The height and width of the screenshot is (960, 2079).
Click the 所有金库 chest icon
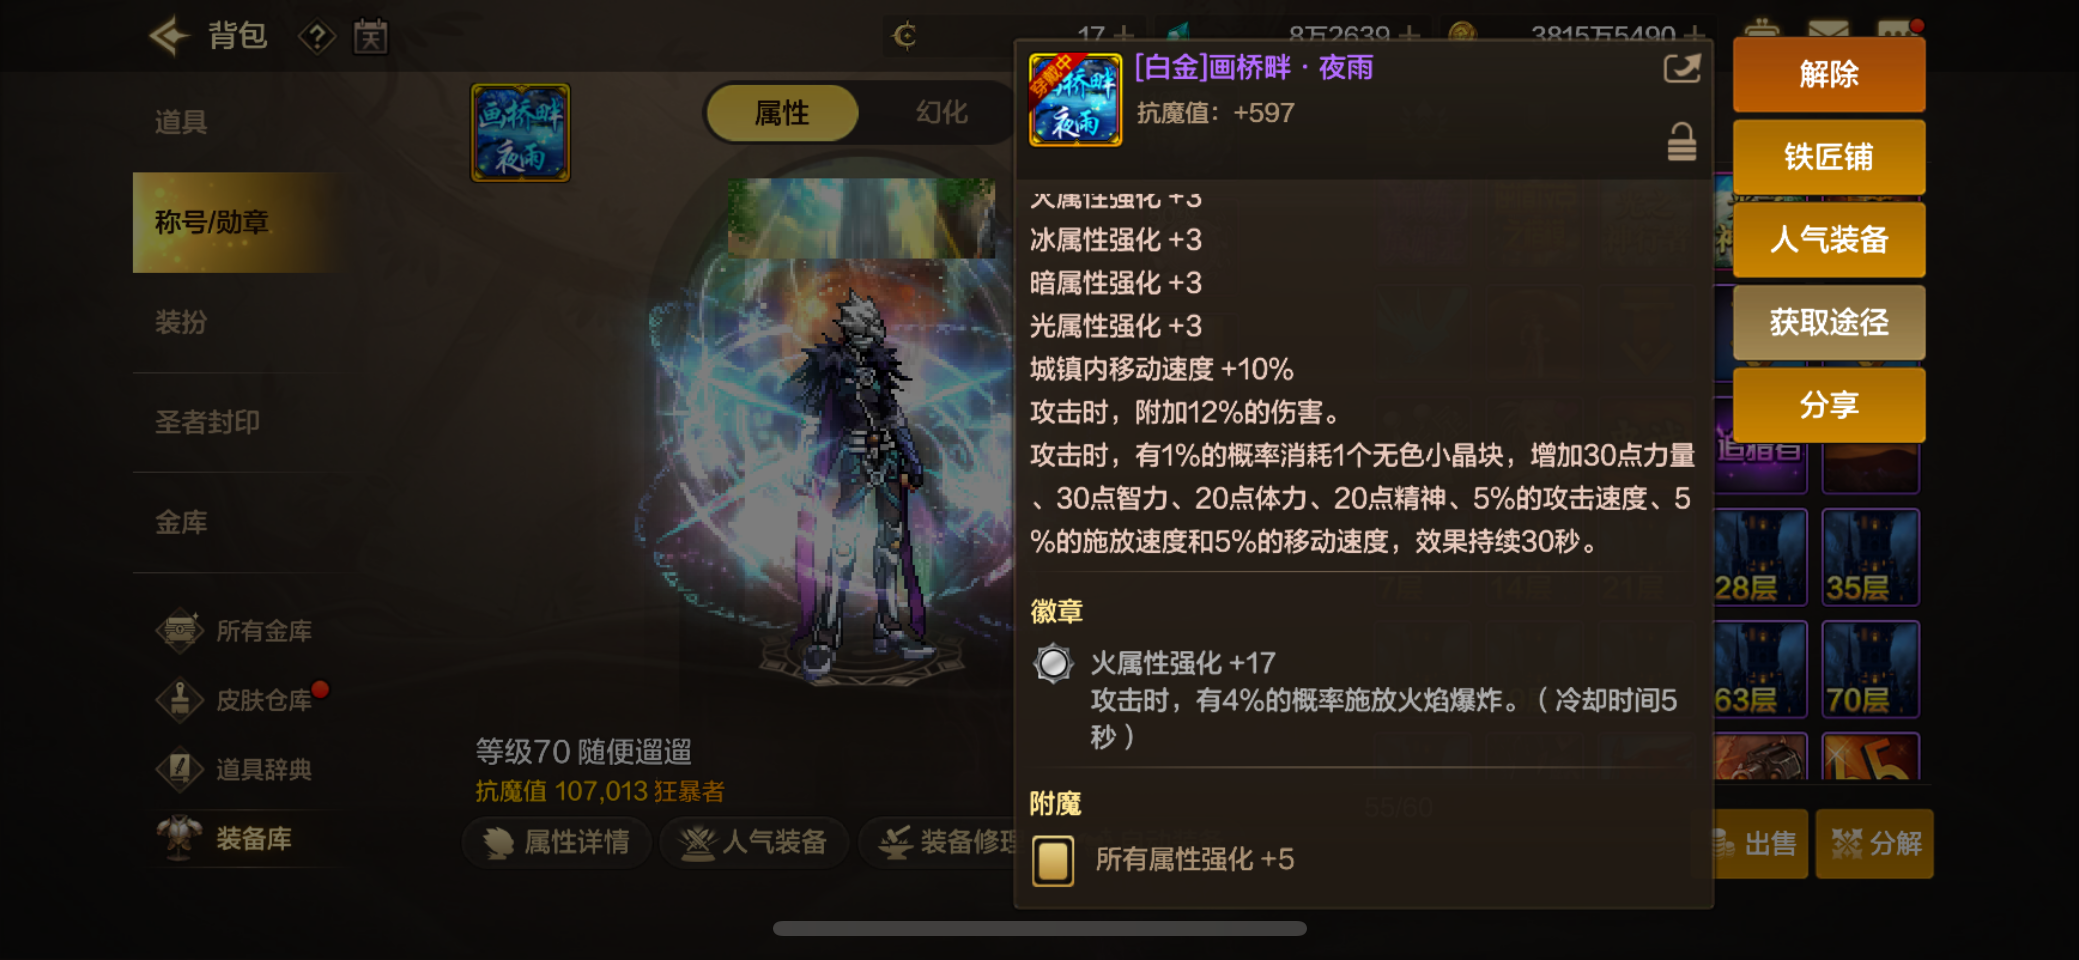click(x=180, y=631)
